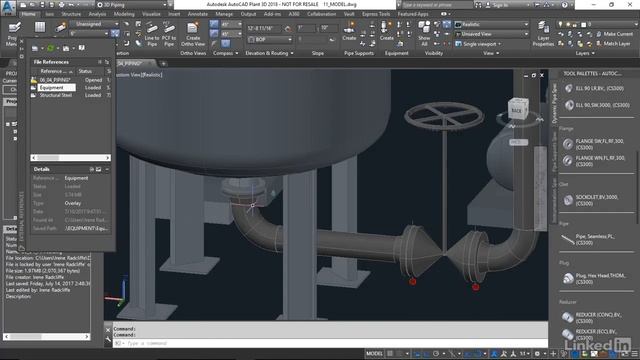
Task: Open the Manage ribbon tab
Action: click(x=224, y=14)
